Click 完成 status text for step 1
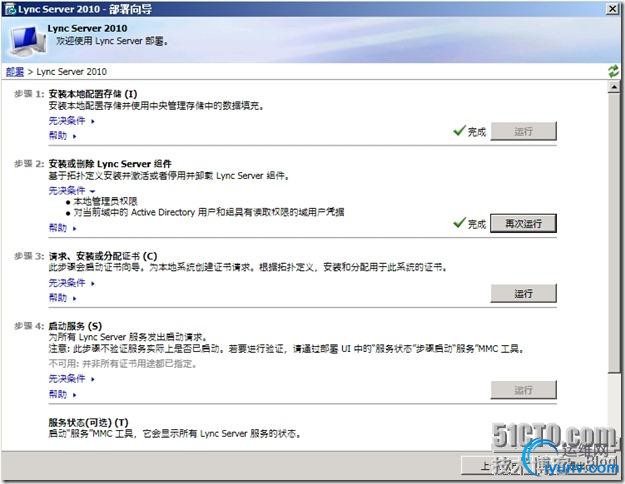Screen dimensions: 625x484 click(x=477, y=132)
